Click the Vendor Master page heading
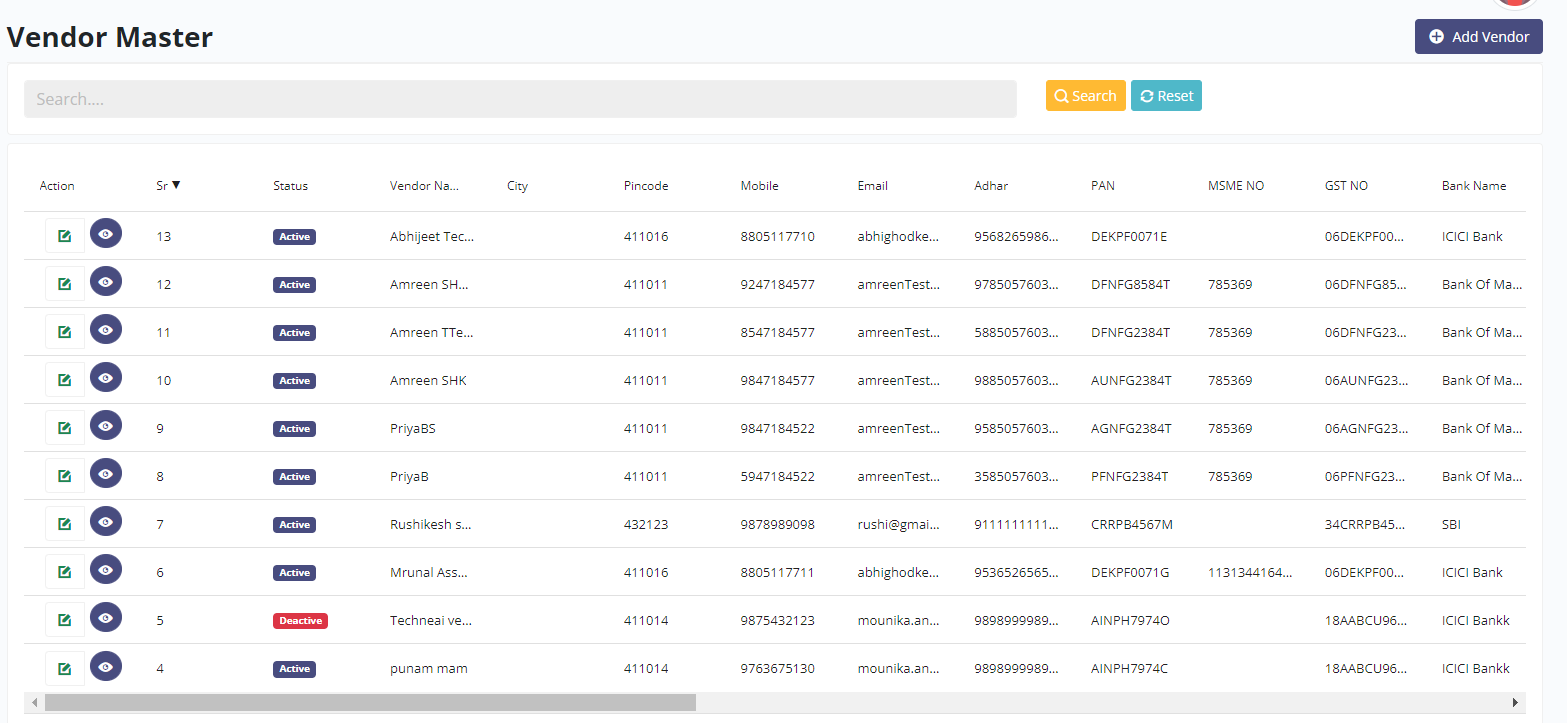1567x723 pixels. pyautogui.click(x=110, y=38)
